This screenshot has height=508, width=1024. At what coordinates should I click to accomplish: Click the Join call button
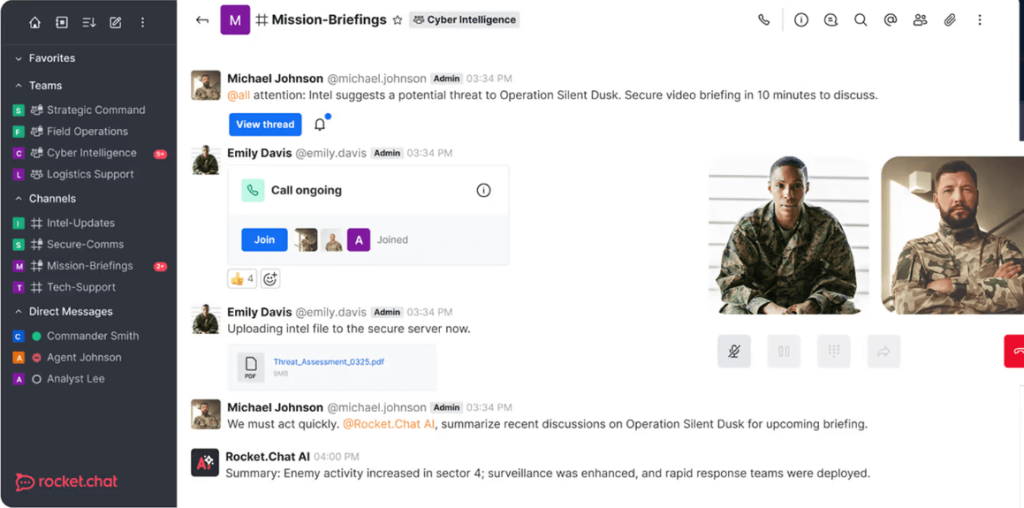point(264,240)
